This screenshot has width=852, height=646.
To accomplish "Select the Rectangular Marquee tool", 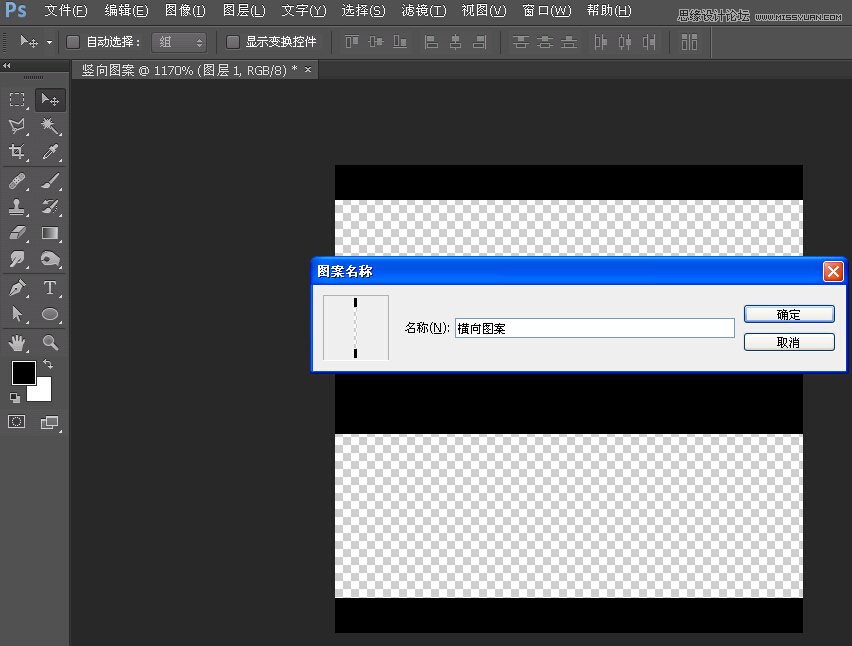I will [x=17, y=100].
